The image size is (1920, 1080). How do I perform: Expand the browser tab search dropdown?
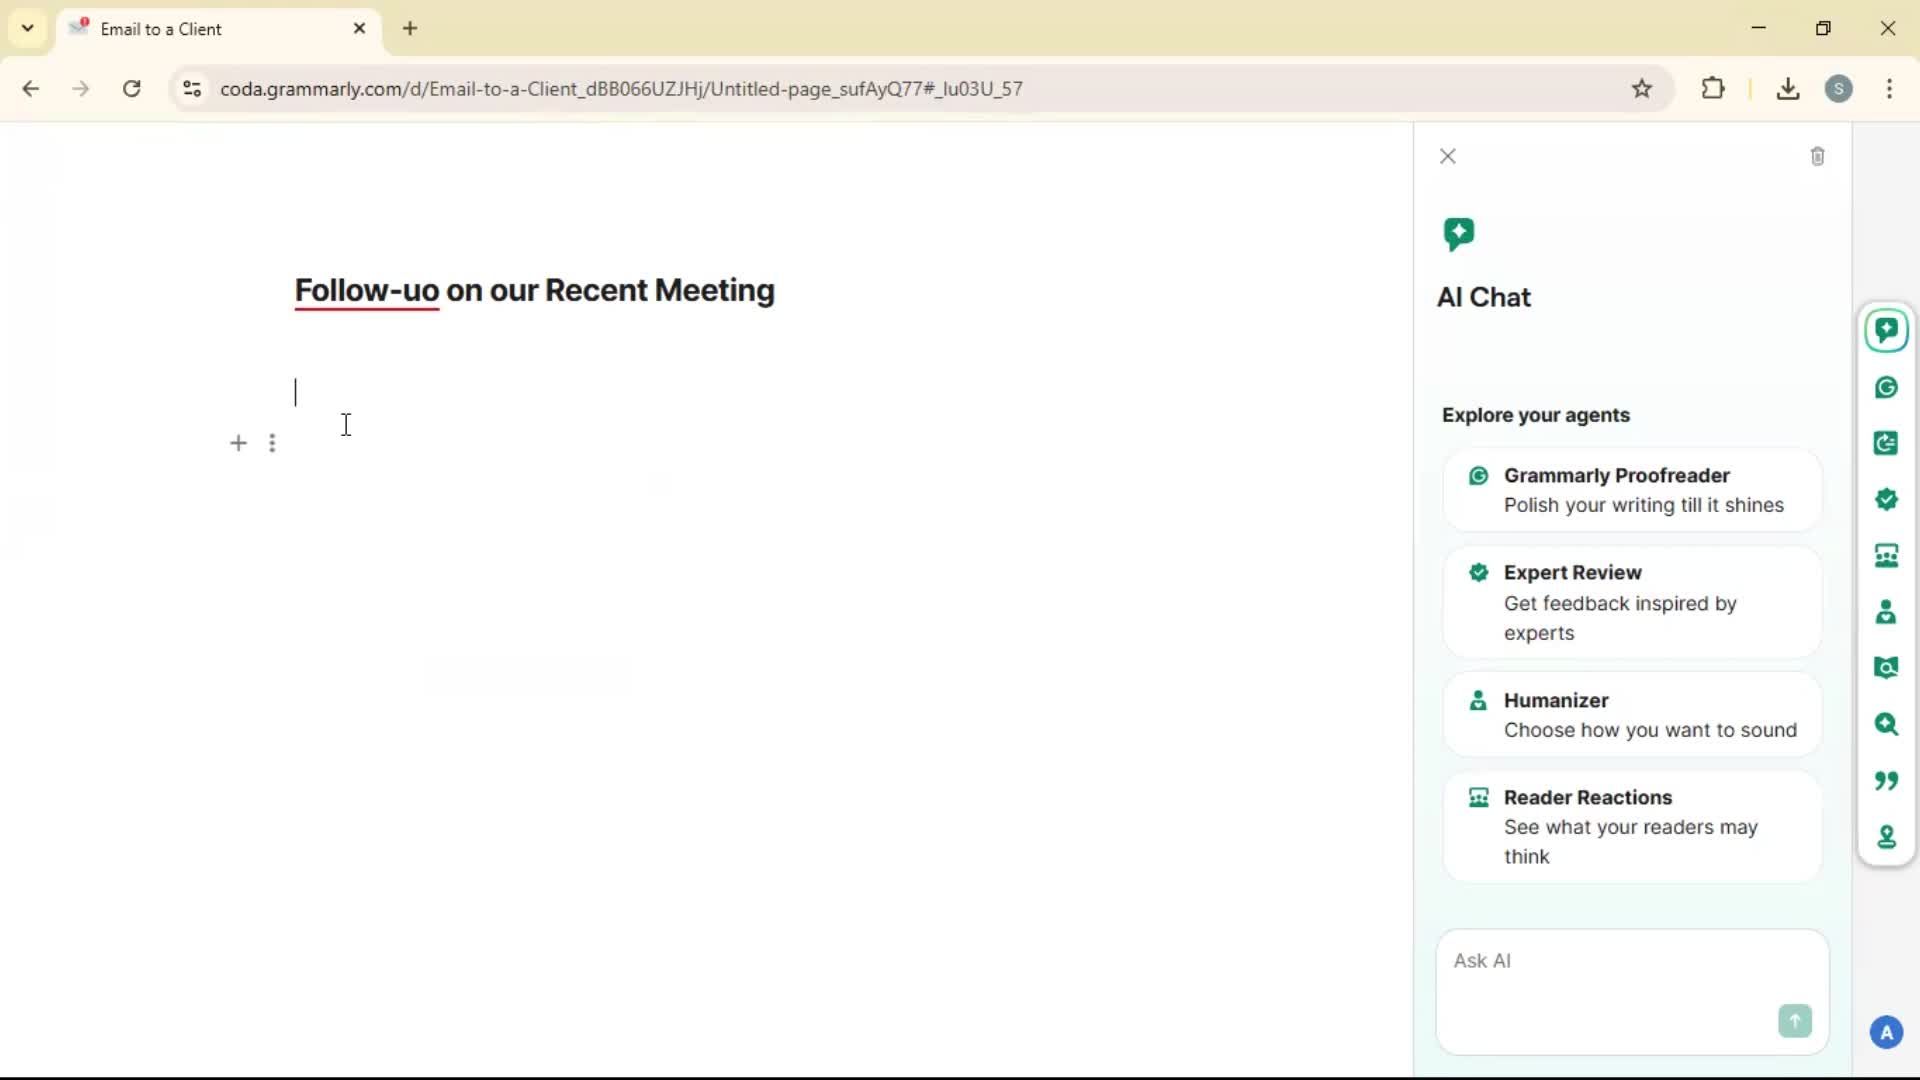(27, 28)
